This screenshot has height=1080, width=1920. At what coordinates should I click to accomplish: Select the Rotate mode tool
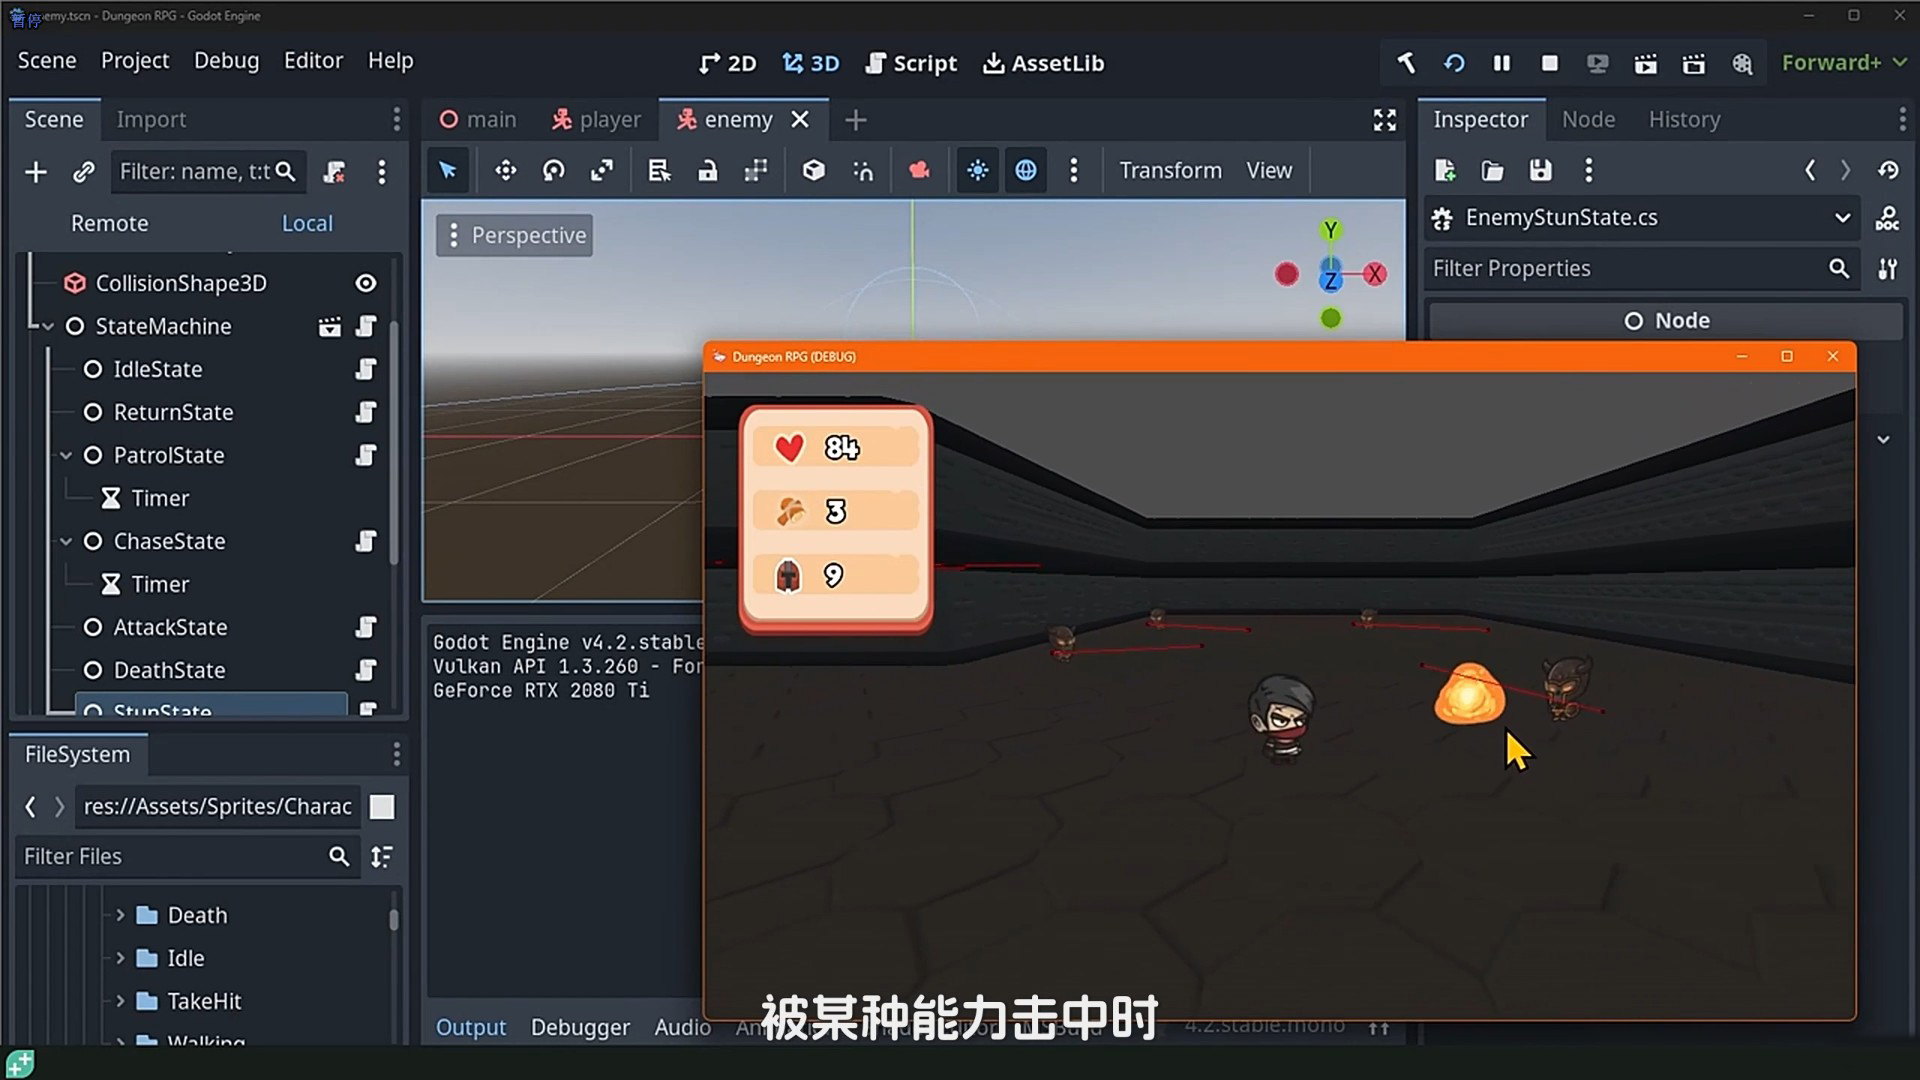[553, 171]
